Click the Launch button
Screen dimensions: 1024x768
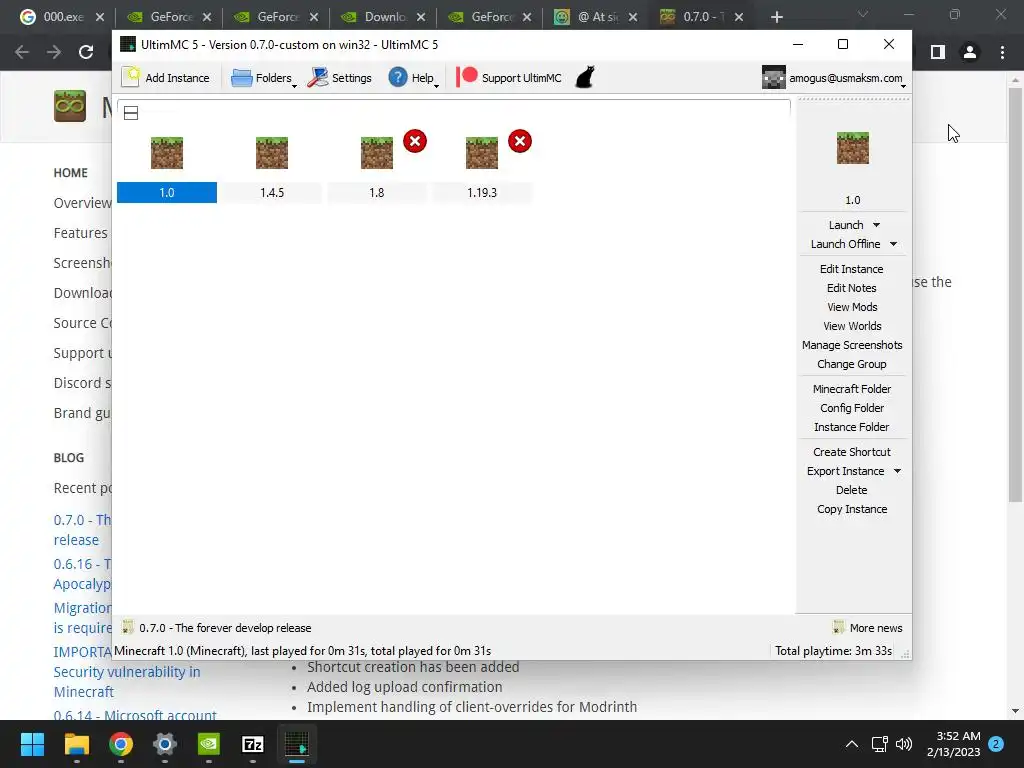(x=846, y=225)
